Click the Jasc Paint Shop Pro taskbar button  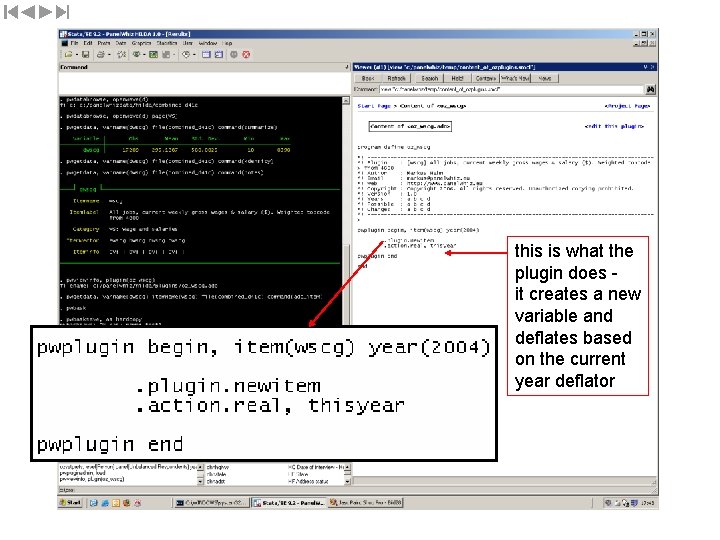tap(366, 503)
